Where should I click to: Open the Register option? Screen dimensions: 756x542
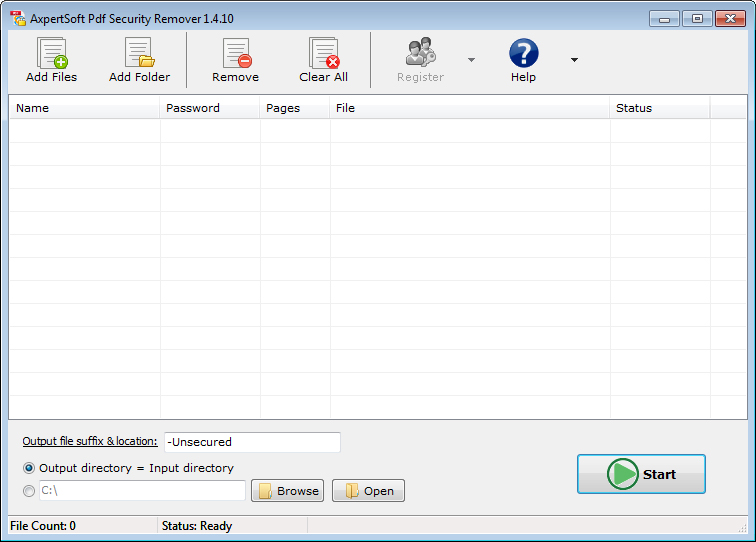[x=420, y=60]
